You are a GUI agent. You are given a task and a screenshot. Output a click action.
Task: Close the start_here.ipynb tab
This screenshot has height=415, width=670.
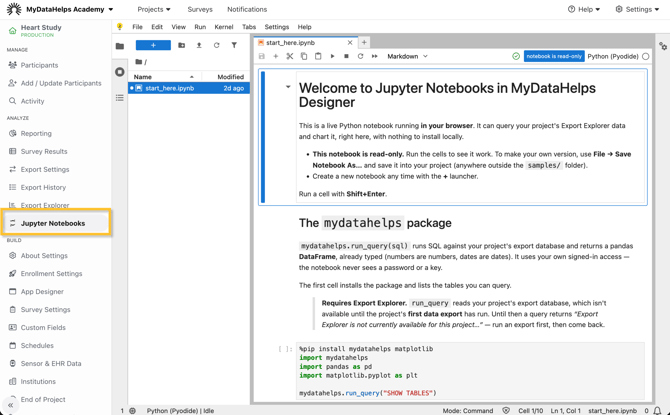tap(350, 43)
